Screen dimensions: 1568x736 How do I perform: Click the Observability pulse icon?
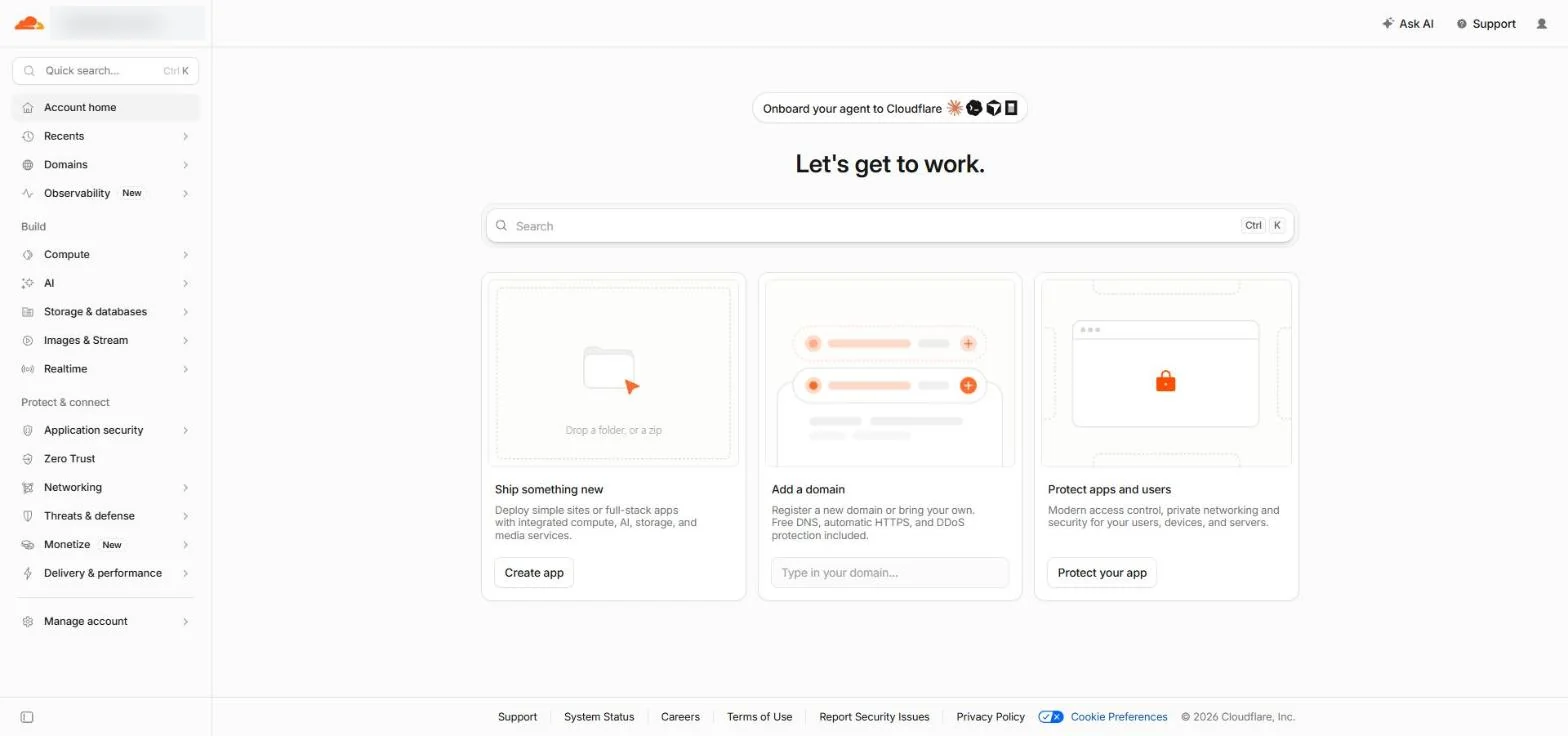(28, 193)
